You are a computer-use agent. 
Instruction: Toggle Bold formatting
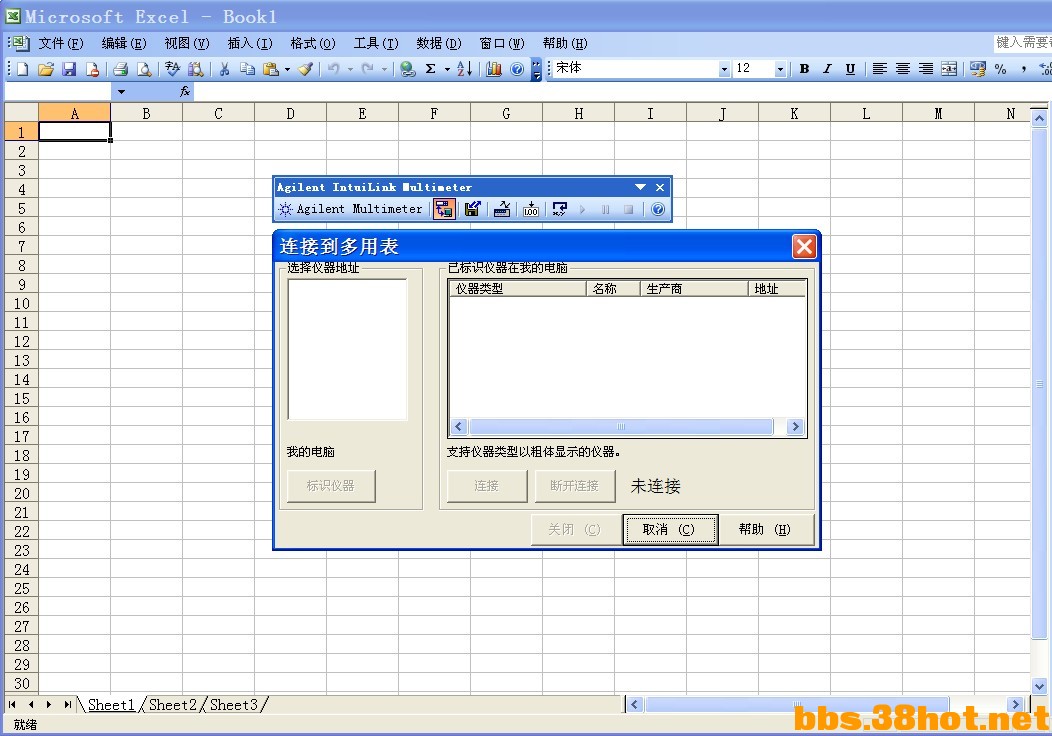(804, 68)
